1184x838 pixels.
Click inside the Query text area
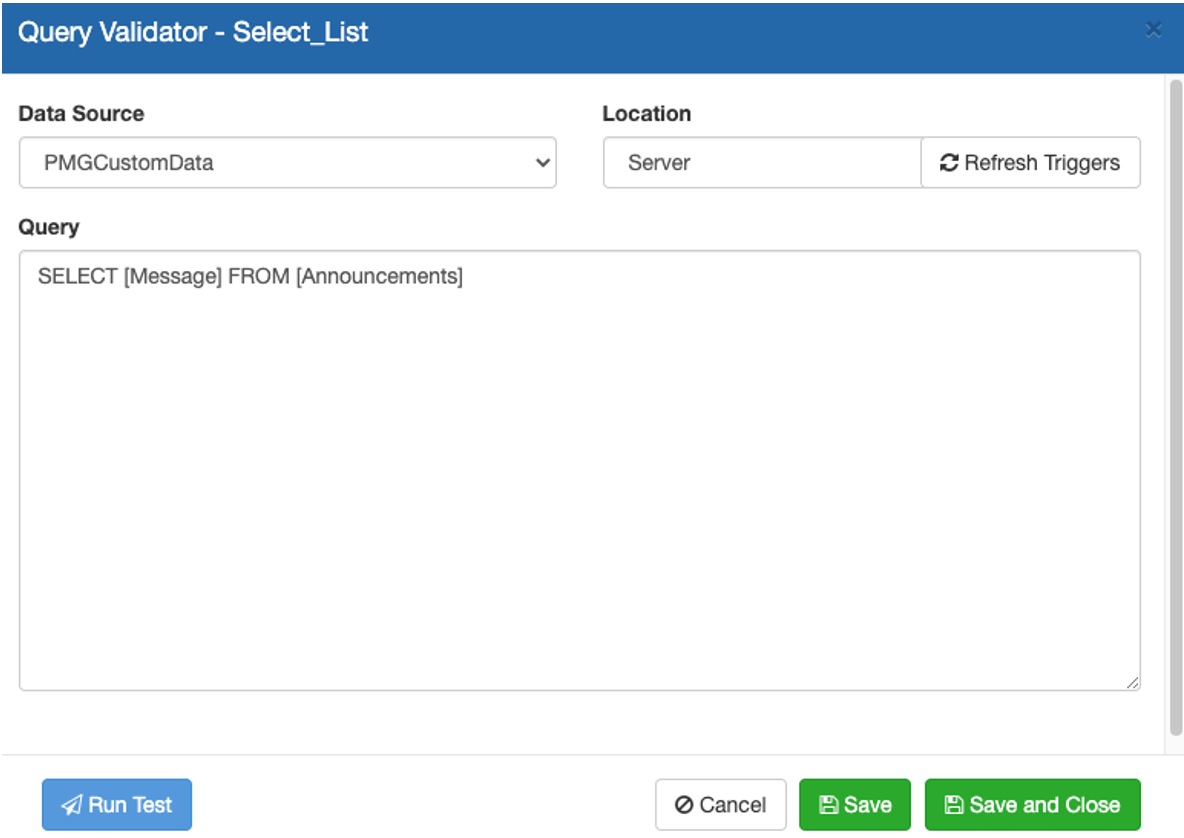tap(579, 470)
